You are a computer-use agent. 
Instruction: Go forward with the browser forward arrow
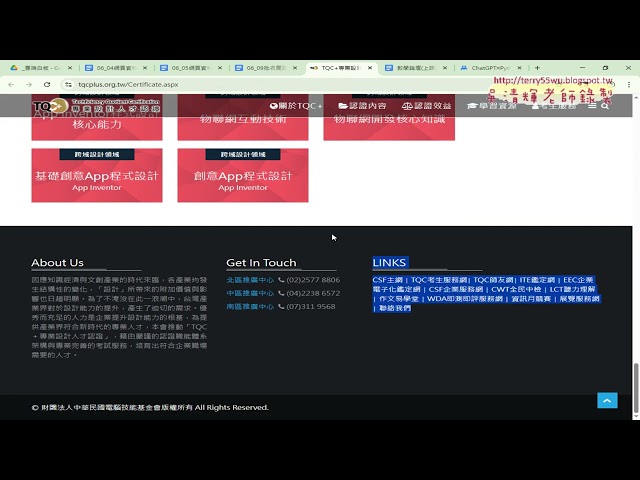(x=29, y=84)
